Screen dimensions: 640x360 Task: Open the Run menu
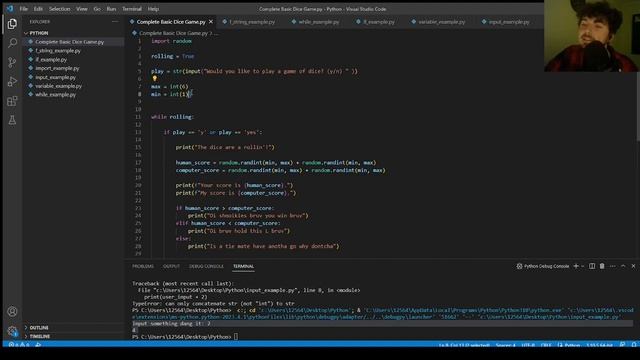point(111,9)
